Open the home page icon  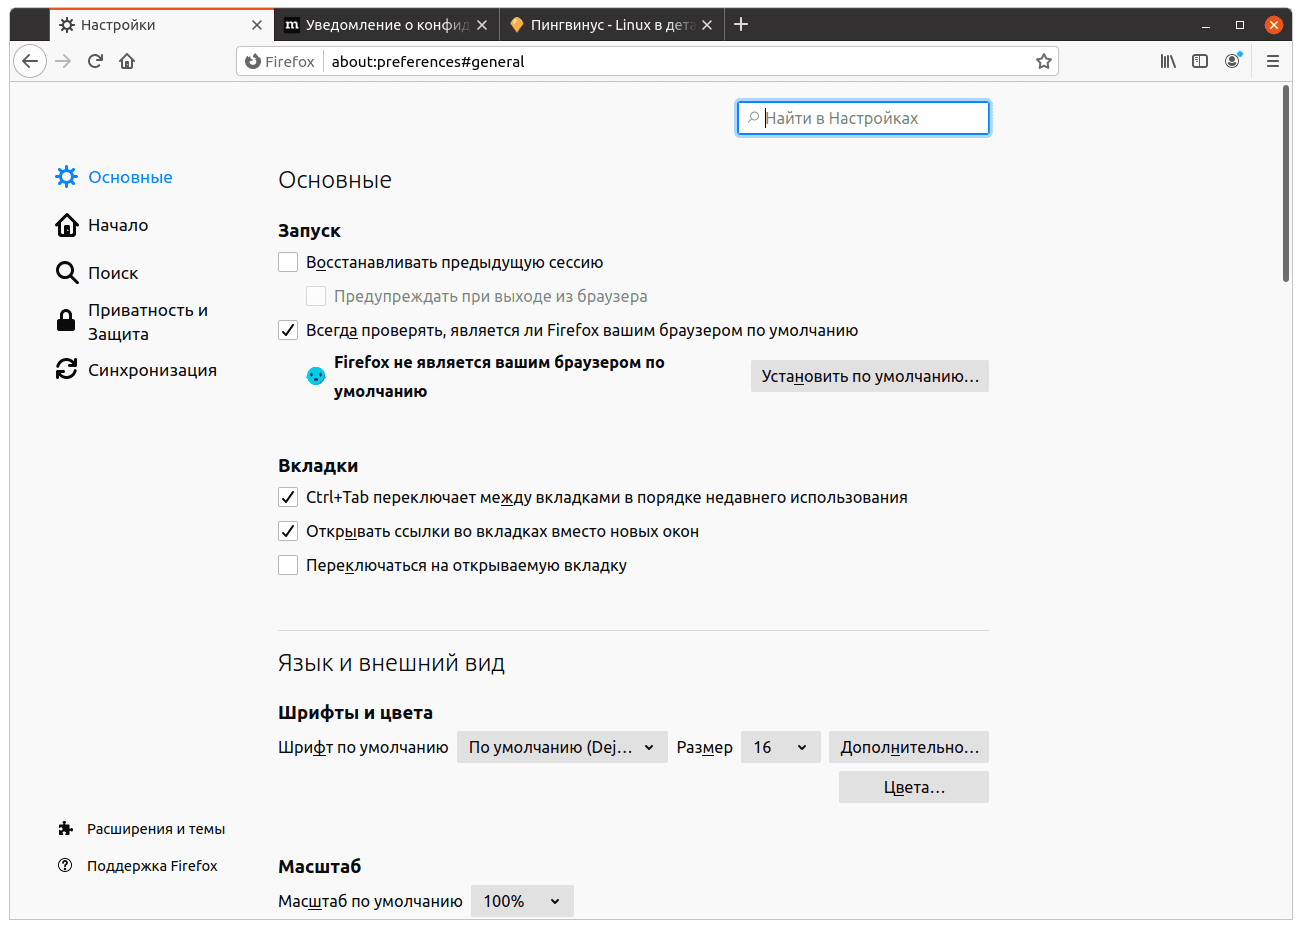tap(127, 61)
